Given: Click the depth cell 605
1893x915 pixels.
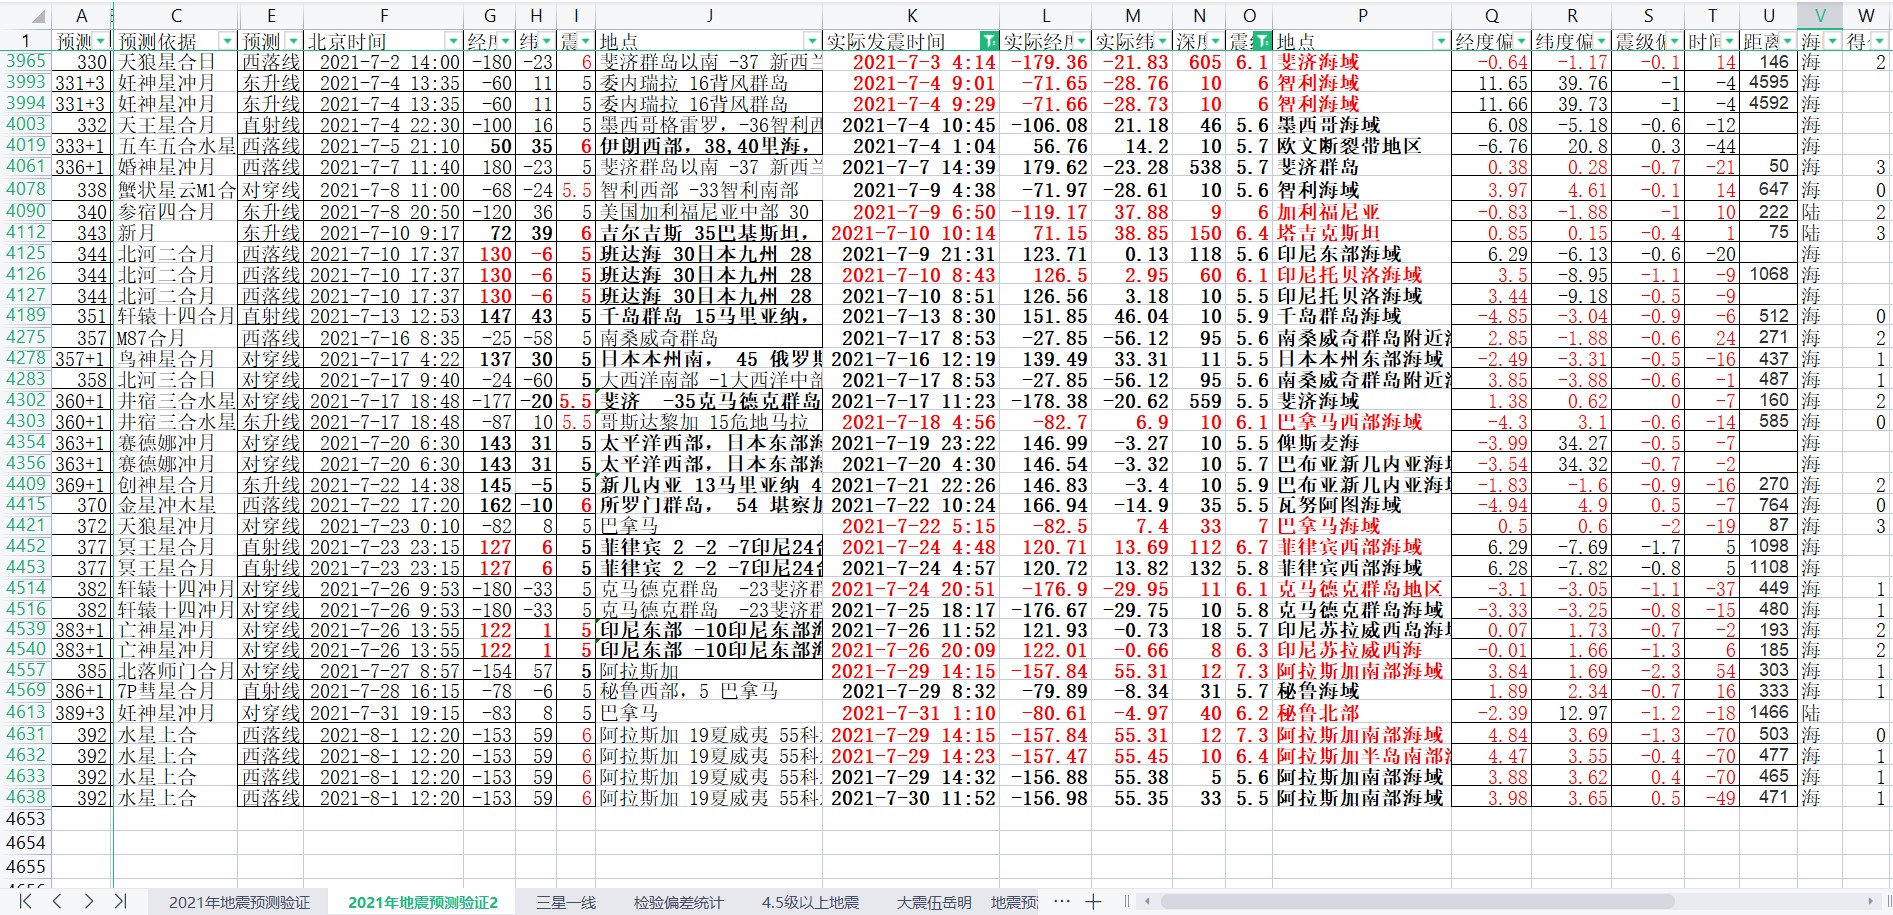Looking at the screenshot, I should click(1199, 61).
